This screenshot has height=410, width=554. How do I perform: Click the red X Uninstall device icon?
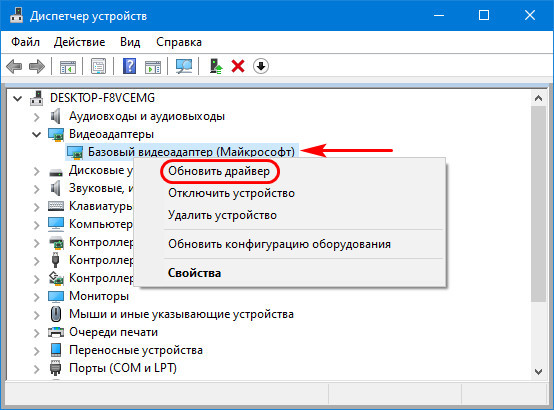(x=238, y=66)
